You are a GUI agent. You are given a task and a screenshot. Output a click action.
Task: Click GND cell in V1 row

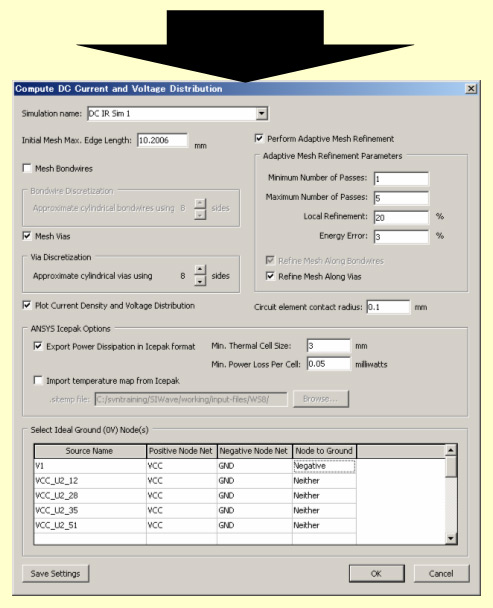click(x=254, y=466)
